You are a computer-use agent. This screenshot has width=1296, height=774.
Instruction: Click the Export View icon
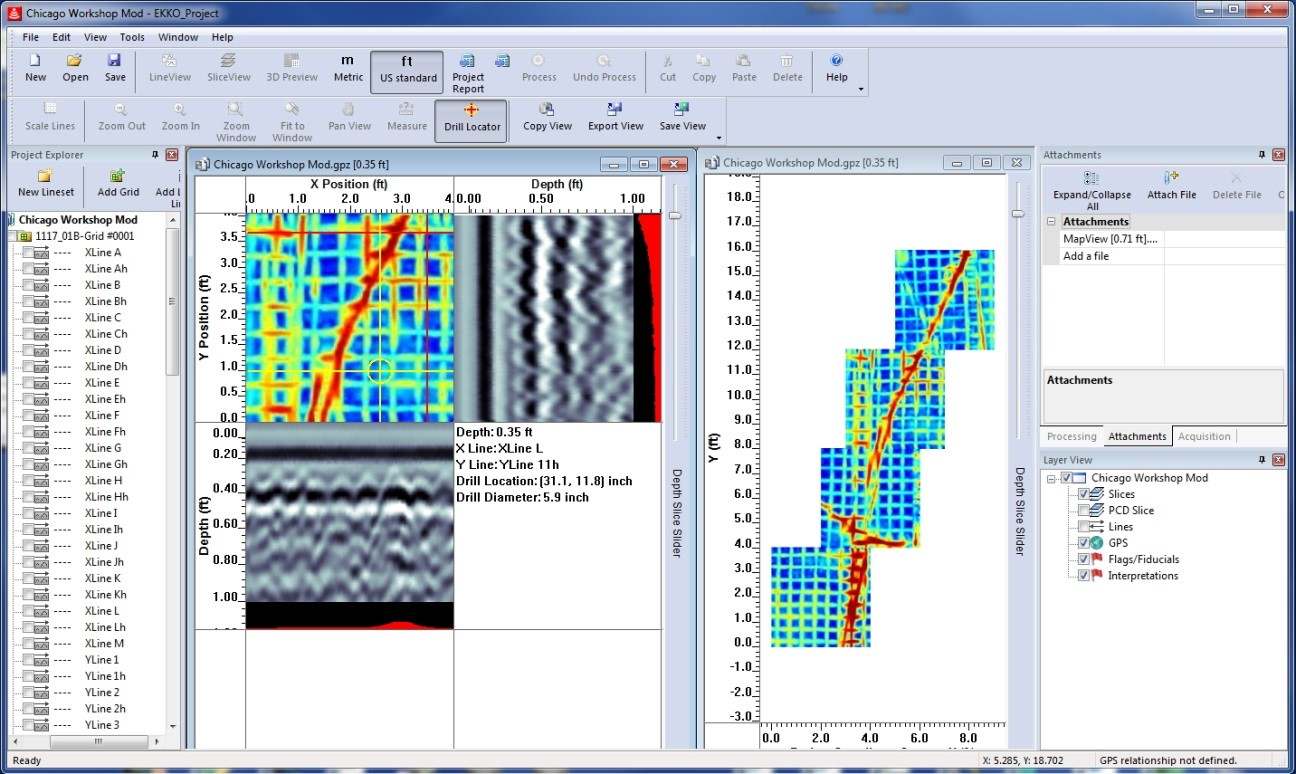615,118
